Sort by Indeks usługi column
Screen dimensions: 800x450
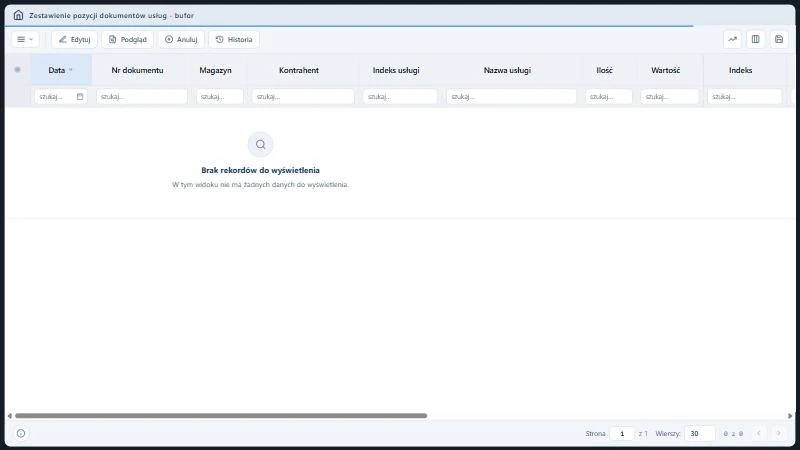click(x=396, y=70)
